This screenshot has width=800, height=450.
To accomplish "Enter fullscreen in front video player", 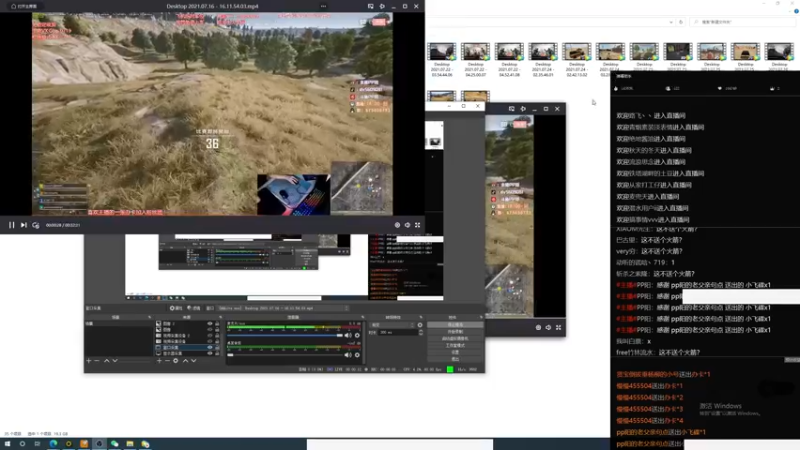I will coord(417,225).
